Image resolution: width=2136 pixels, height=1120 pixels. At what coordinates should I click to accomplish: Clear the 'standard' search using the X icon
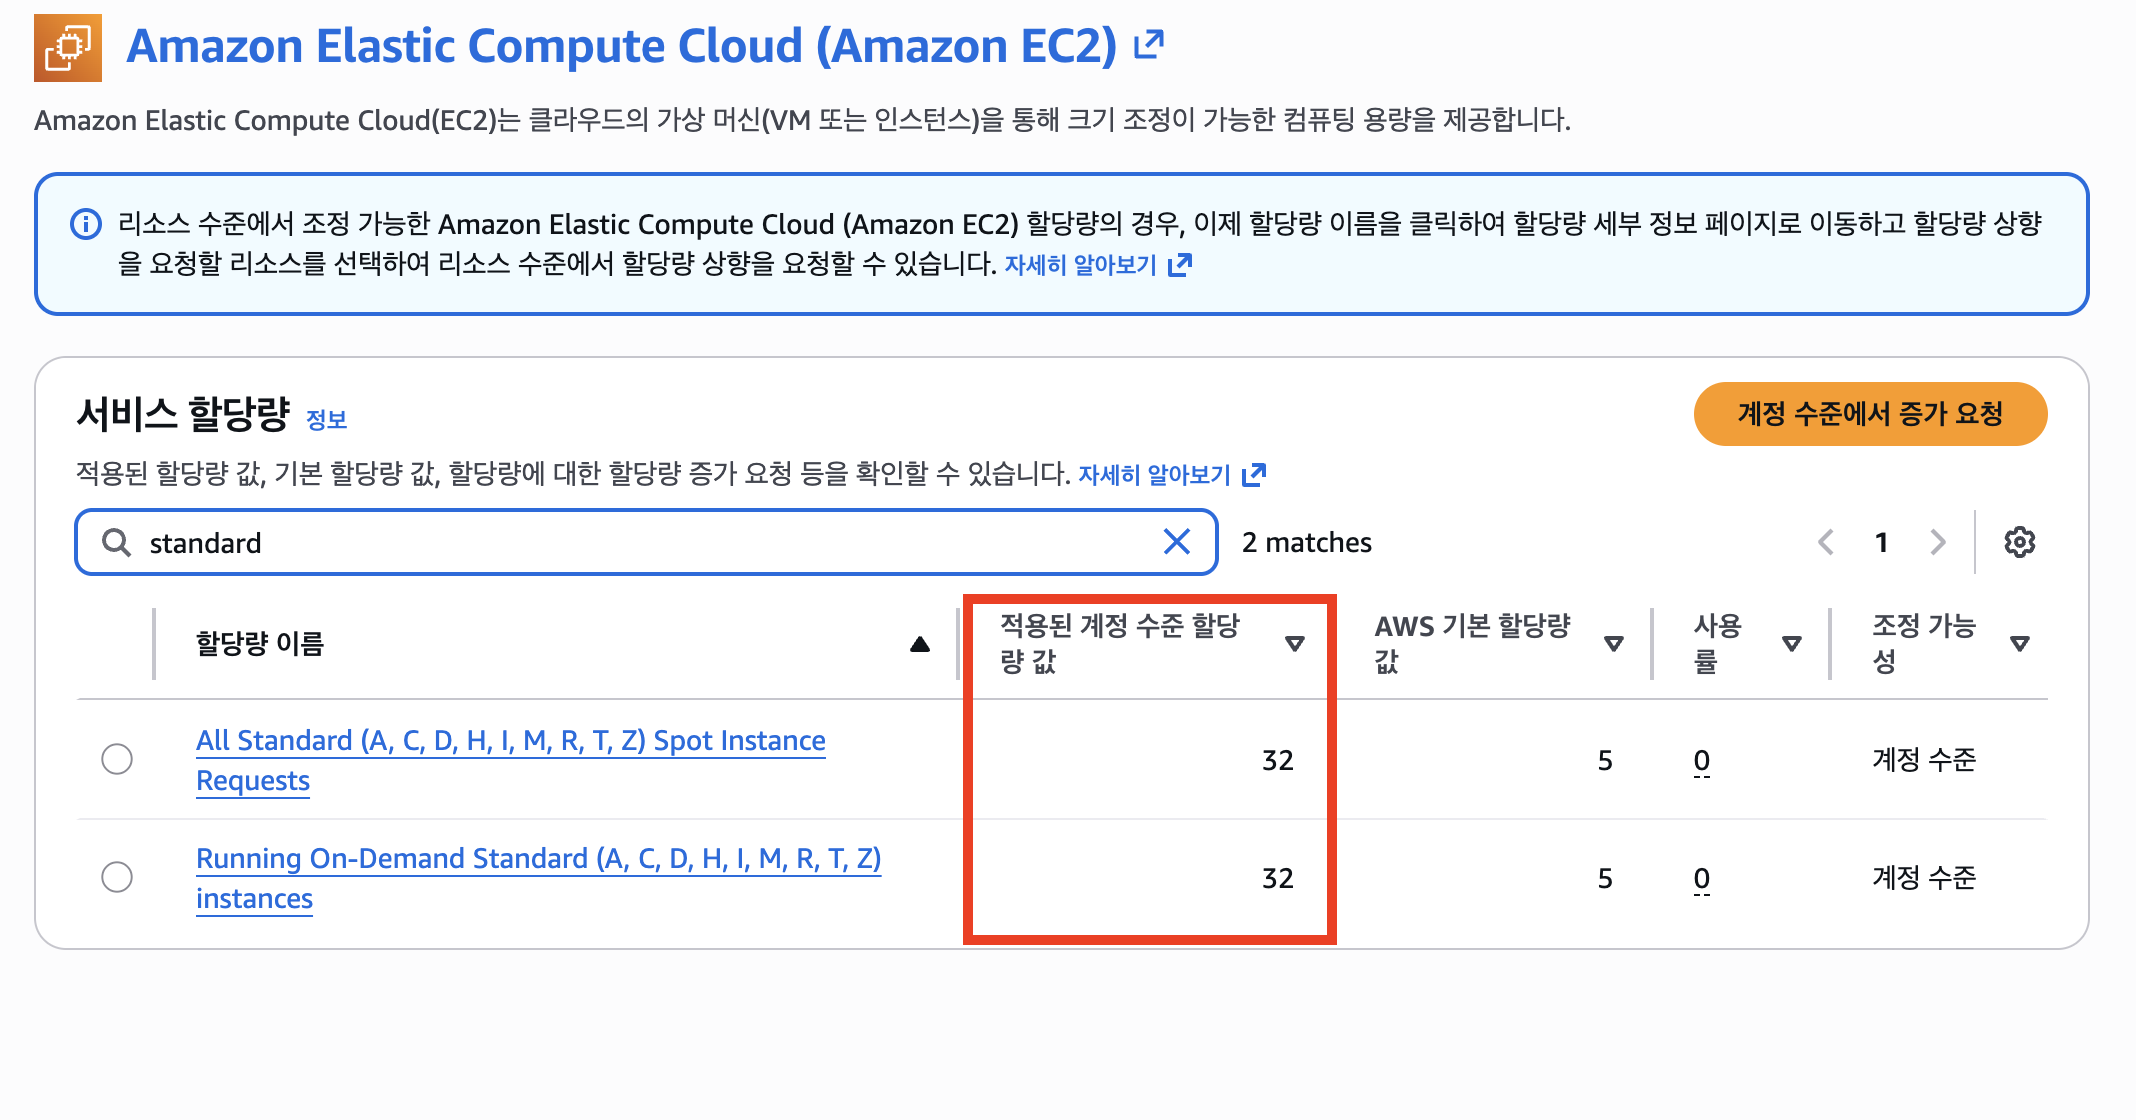click(x=1177, y=541)
